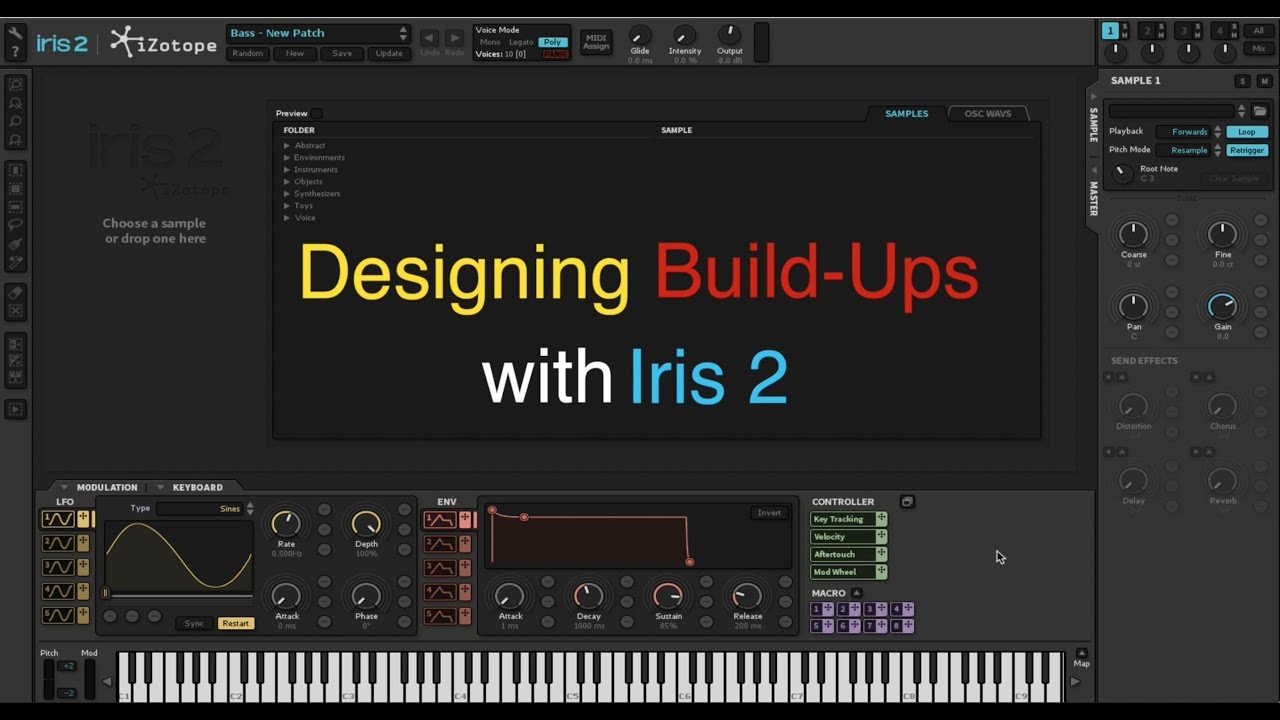Toggle the Loop playback button
Image resolution: width=1280 pixels, height=720 pixels.
click(1247, 132)
